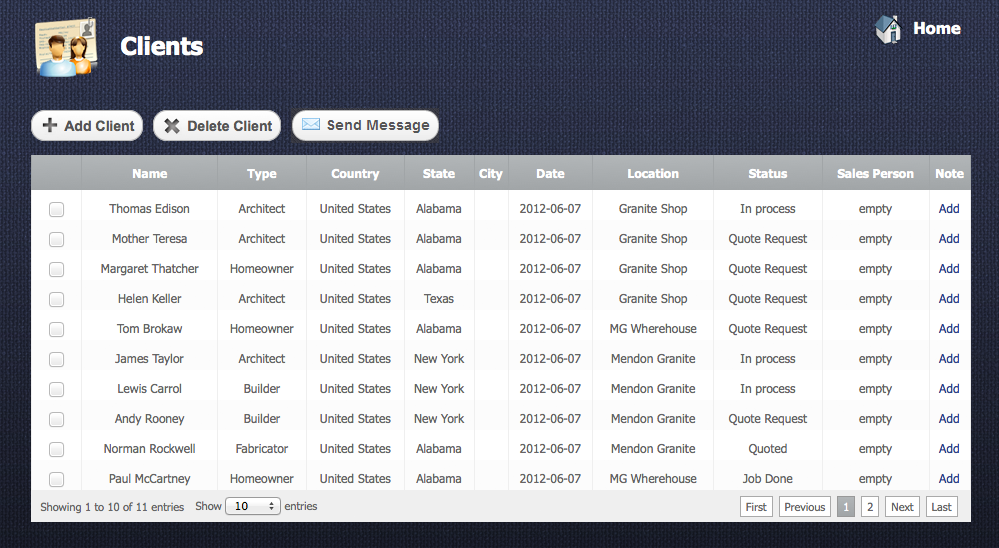Add a note for Mother Teresa
999x548 pixels.
coord(949,239)
